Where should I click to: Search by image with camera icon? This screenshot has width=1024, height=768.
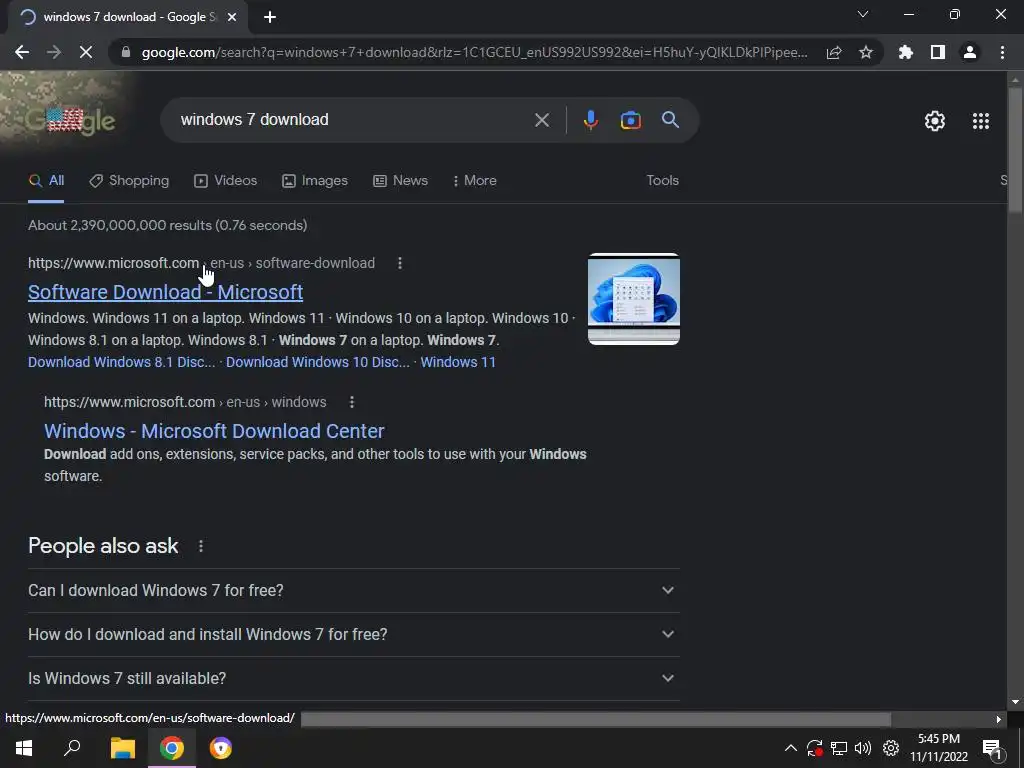point(630,120)
